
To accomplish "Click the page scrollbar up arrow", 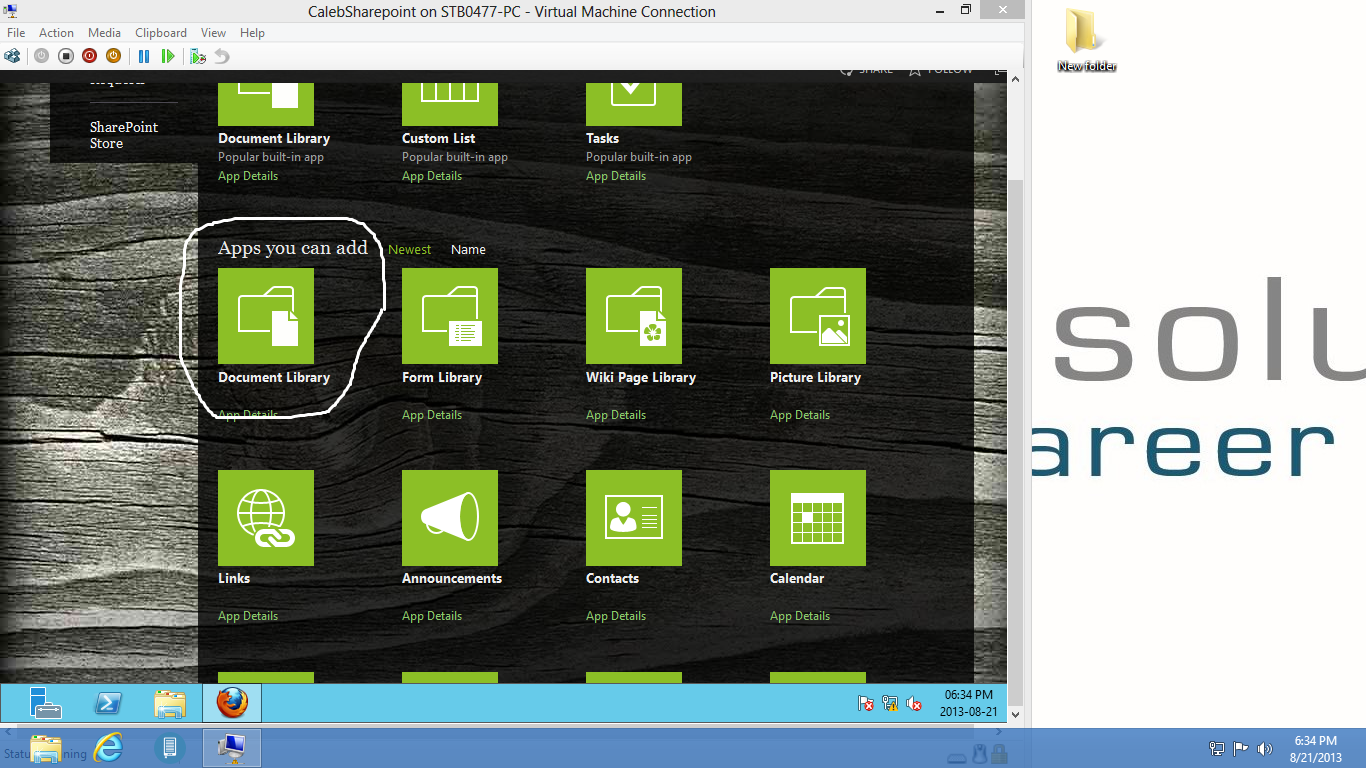I will (1015, 79).
